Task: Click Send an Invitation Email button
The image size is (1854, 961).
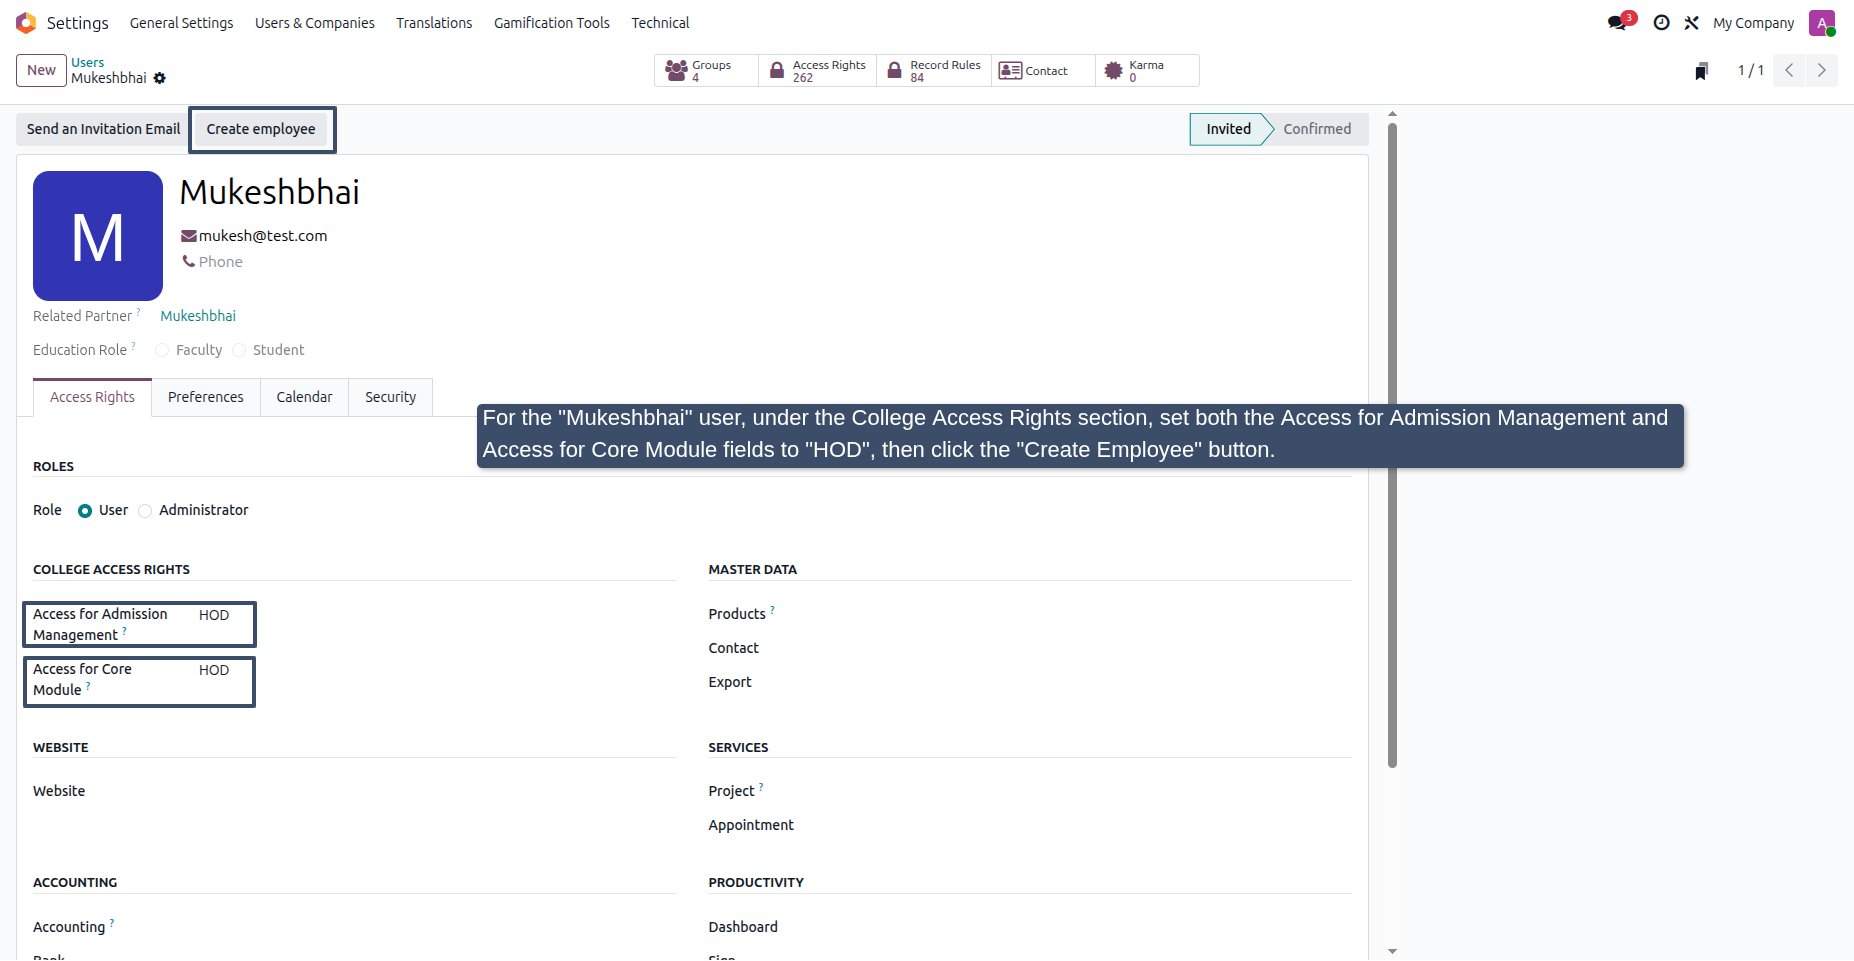Action: 103,129
